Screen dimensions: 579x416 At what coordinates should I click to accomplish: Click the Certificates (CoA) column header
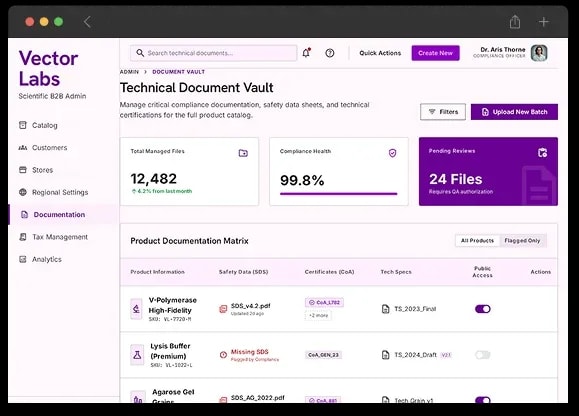[x=329, y=272]
